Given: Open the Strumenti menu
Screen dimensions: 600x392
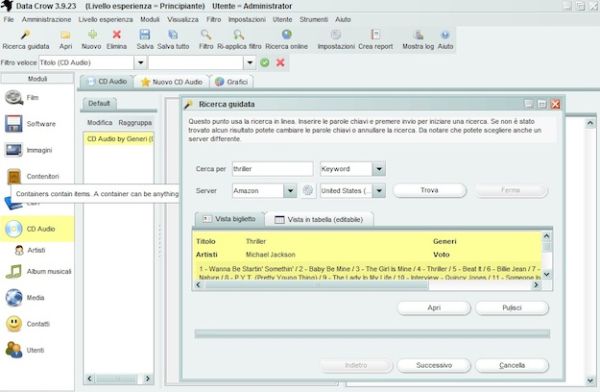Looking at the screenshot, I should [314, 19].
